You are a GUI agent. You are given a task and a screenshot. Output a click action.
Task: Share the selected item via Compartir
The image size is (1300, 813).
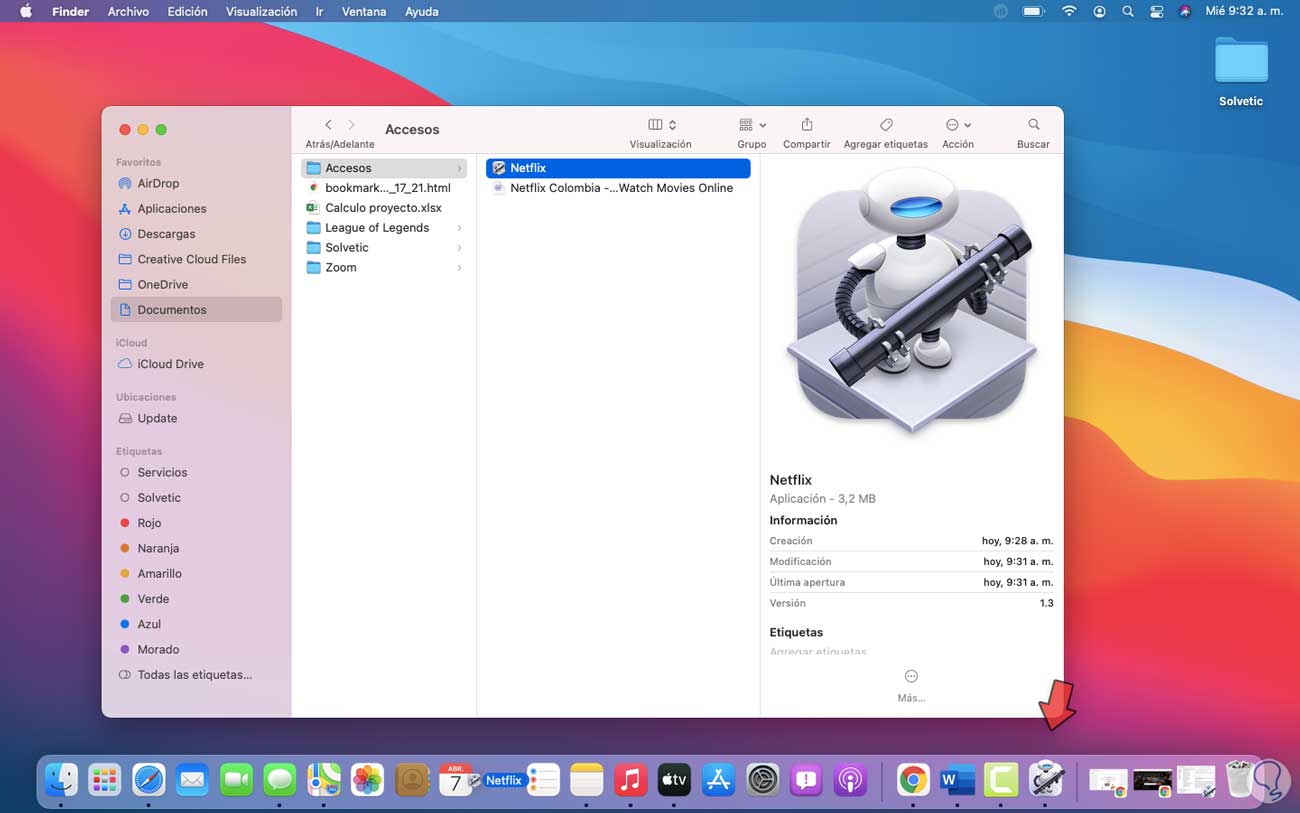807,125
